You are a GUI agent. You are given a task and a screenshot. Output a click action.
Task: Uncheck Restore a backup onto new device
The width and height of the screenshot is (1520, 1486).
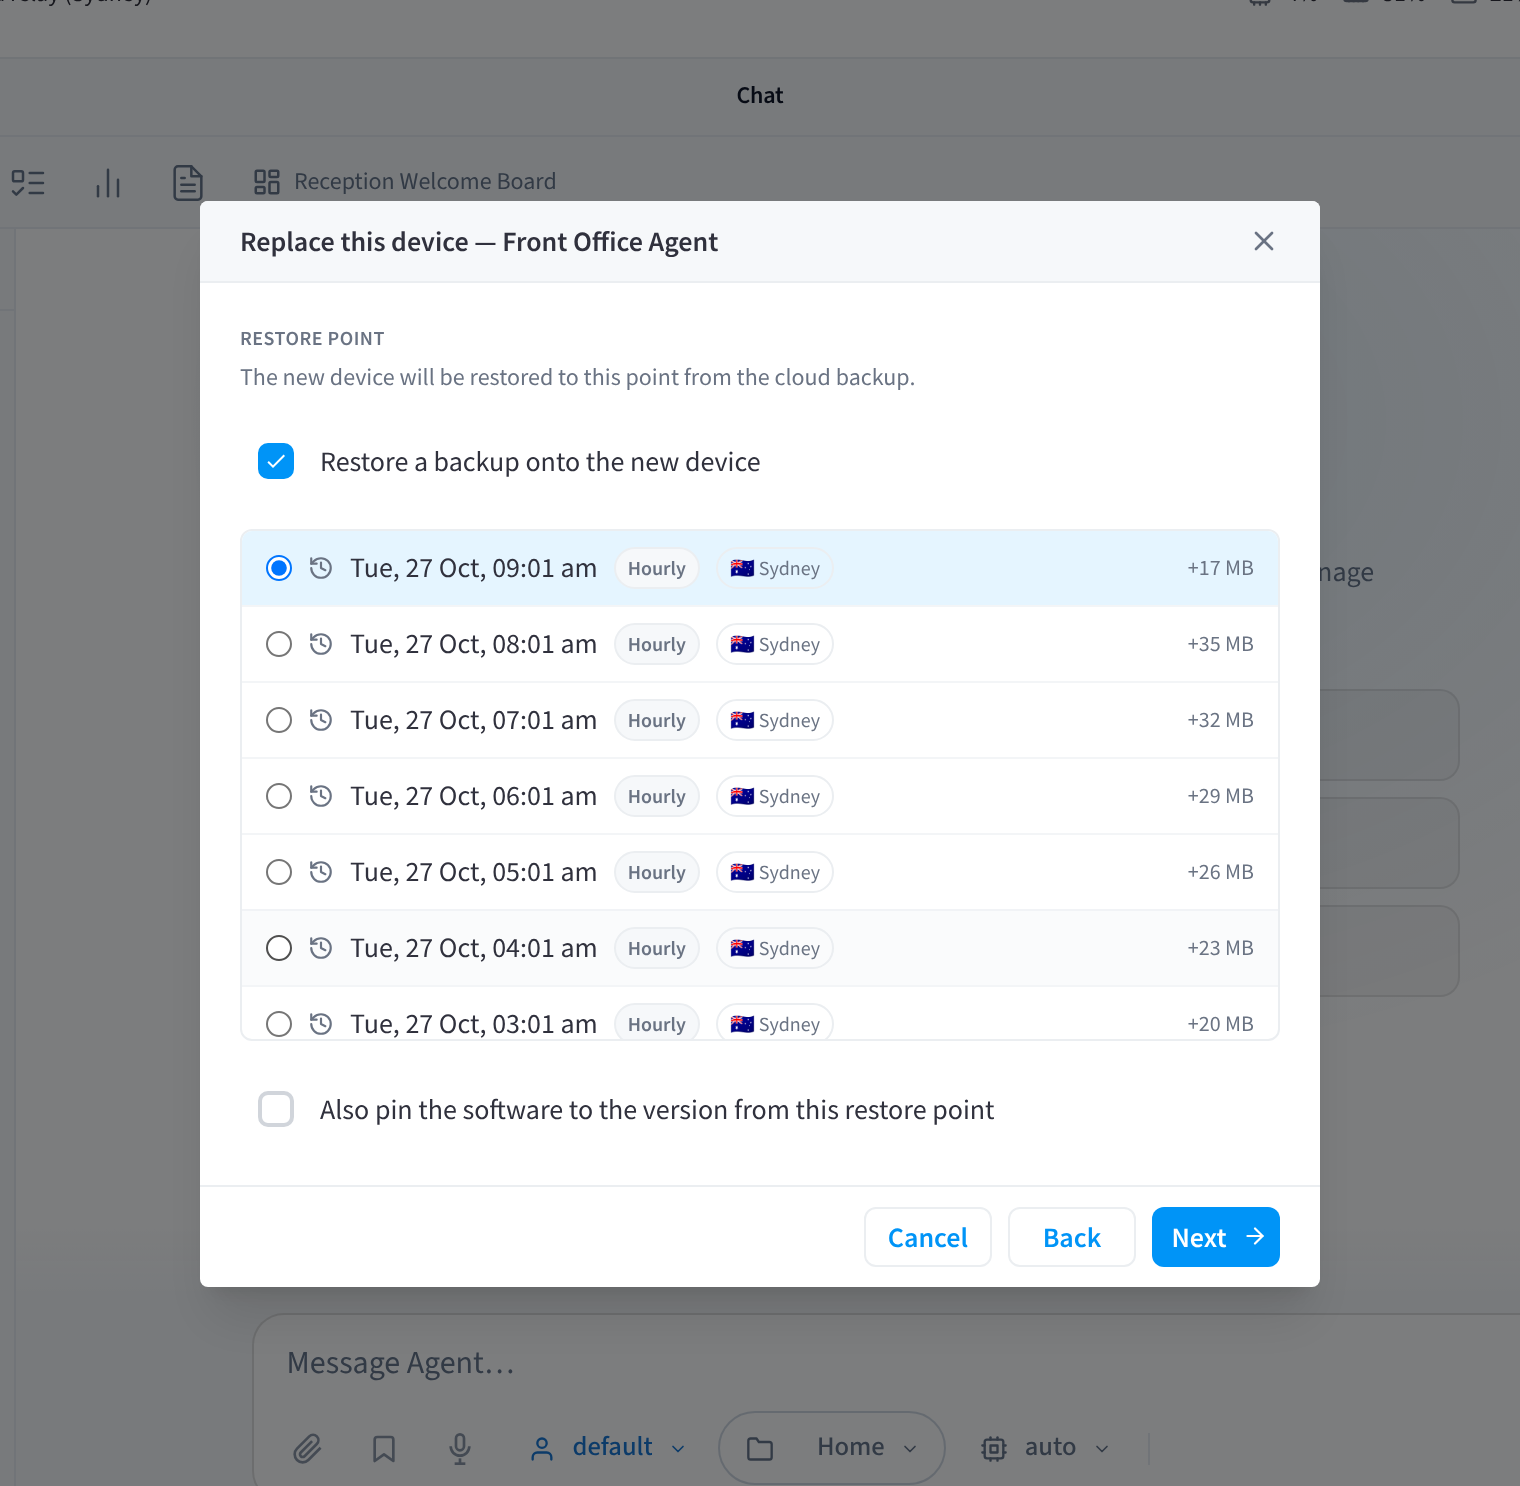point(276,461)
